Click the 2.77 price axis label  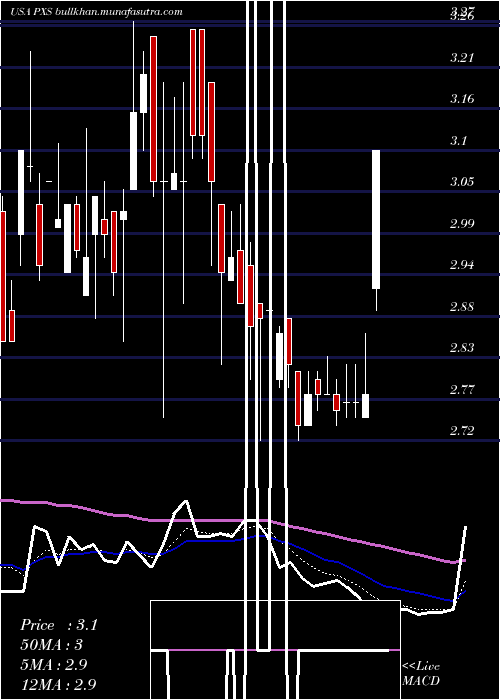(x=462, y=390)
